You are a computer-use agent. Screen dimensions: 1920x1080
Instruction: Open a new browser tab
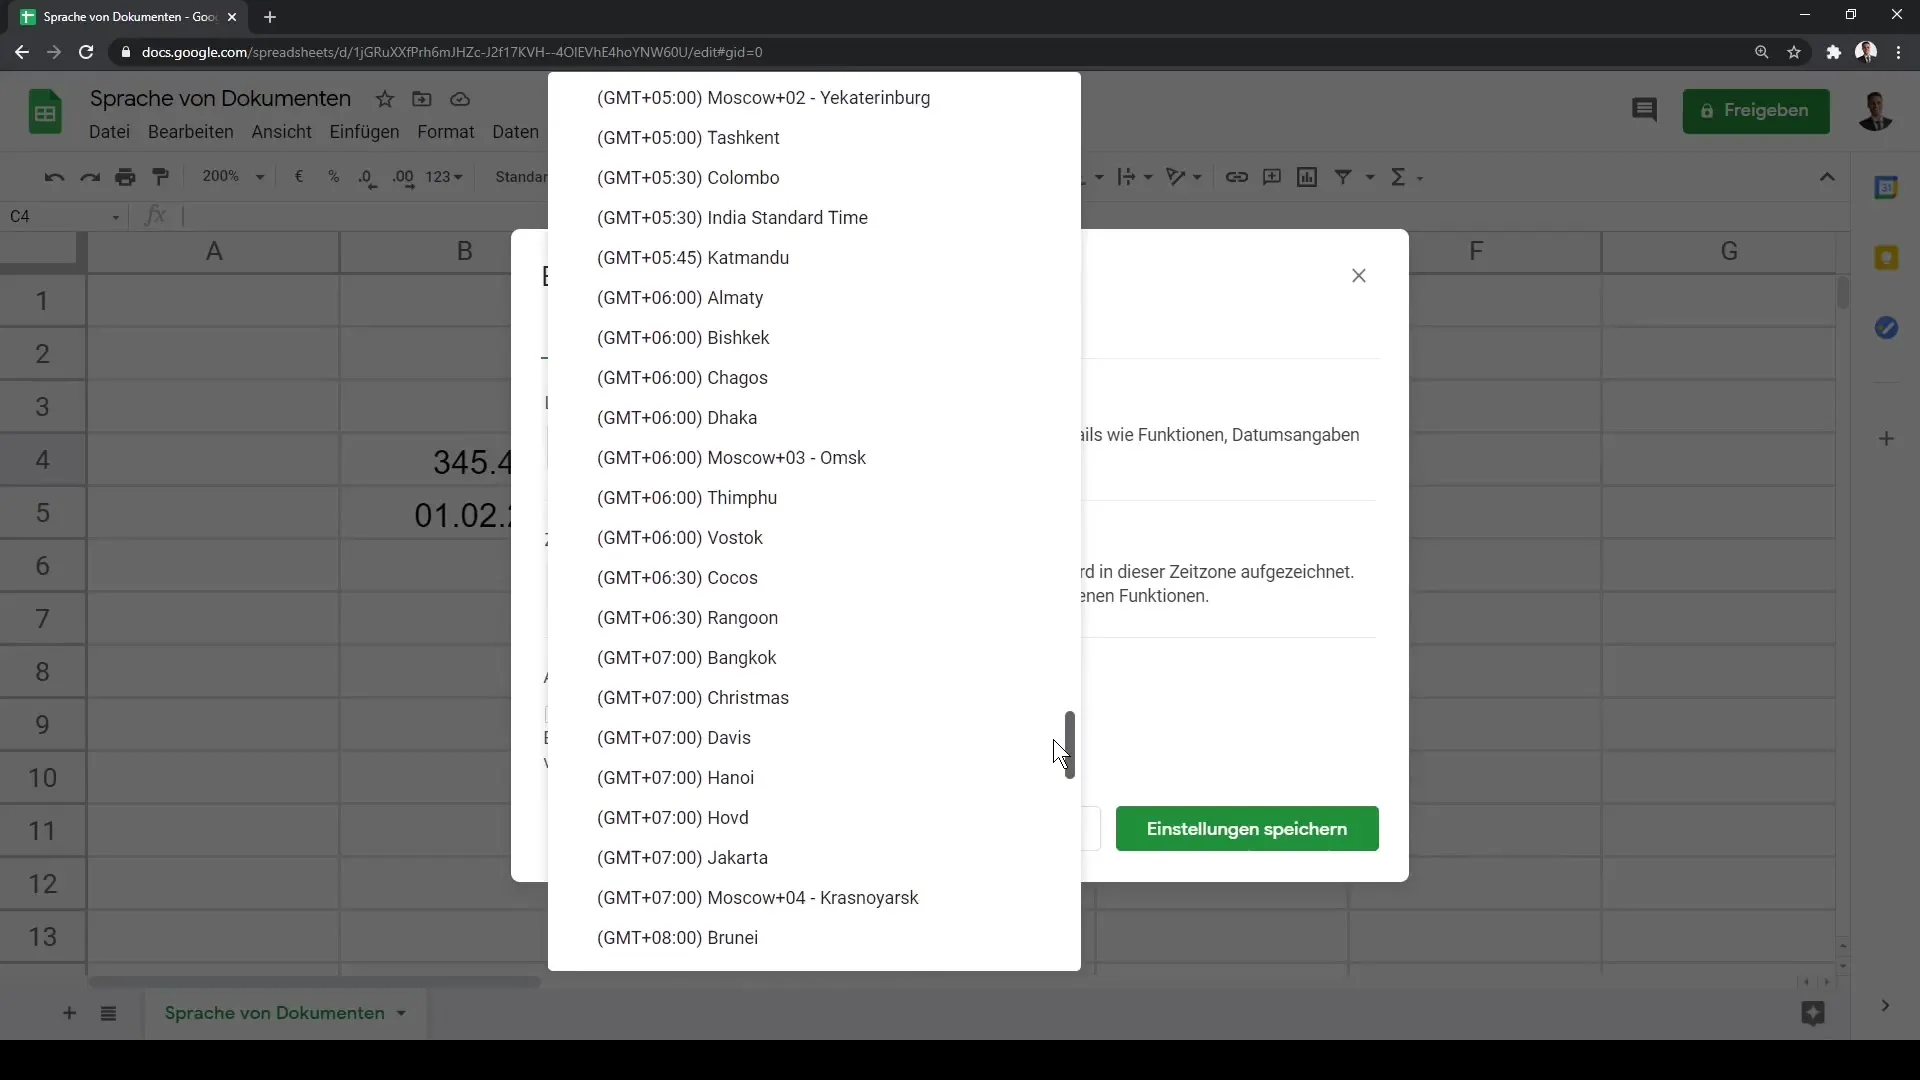pyautogui.click(x=270, y=17)
